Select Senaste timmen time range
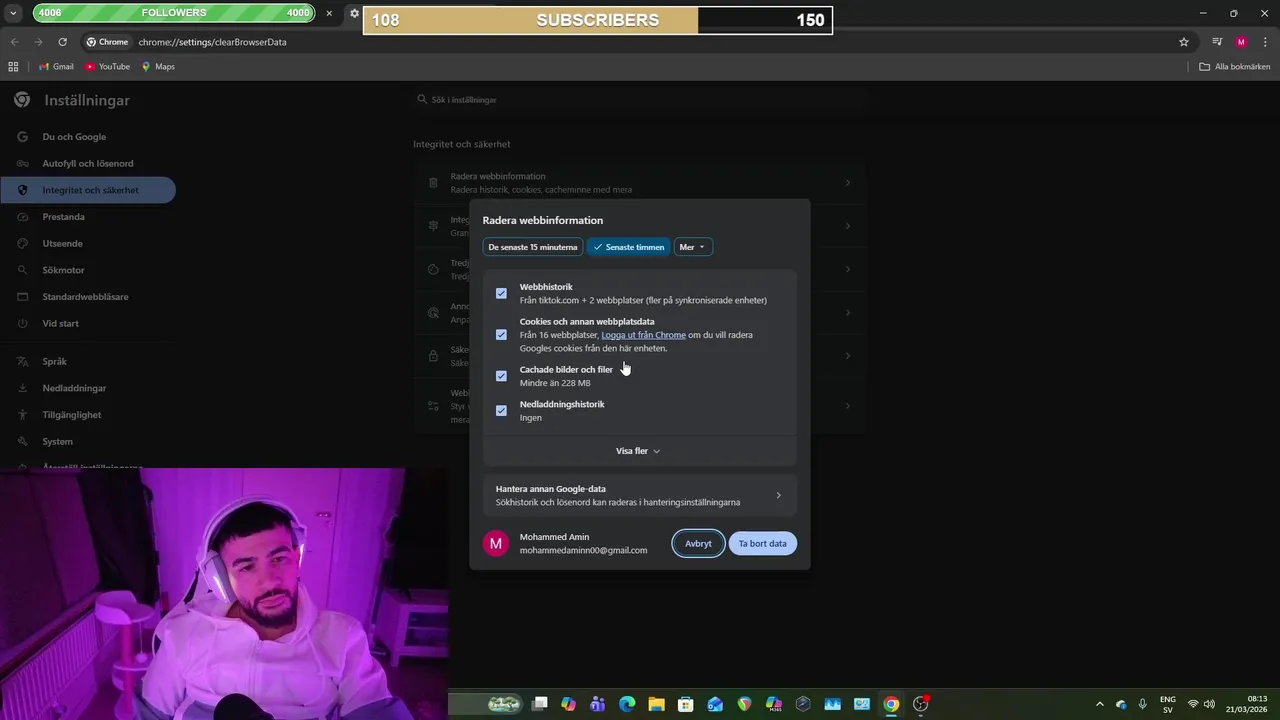Screen dimensions: 1280x720 (628, 247)
